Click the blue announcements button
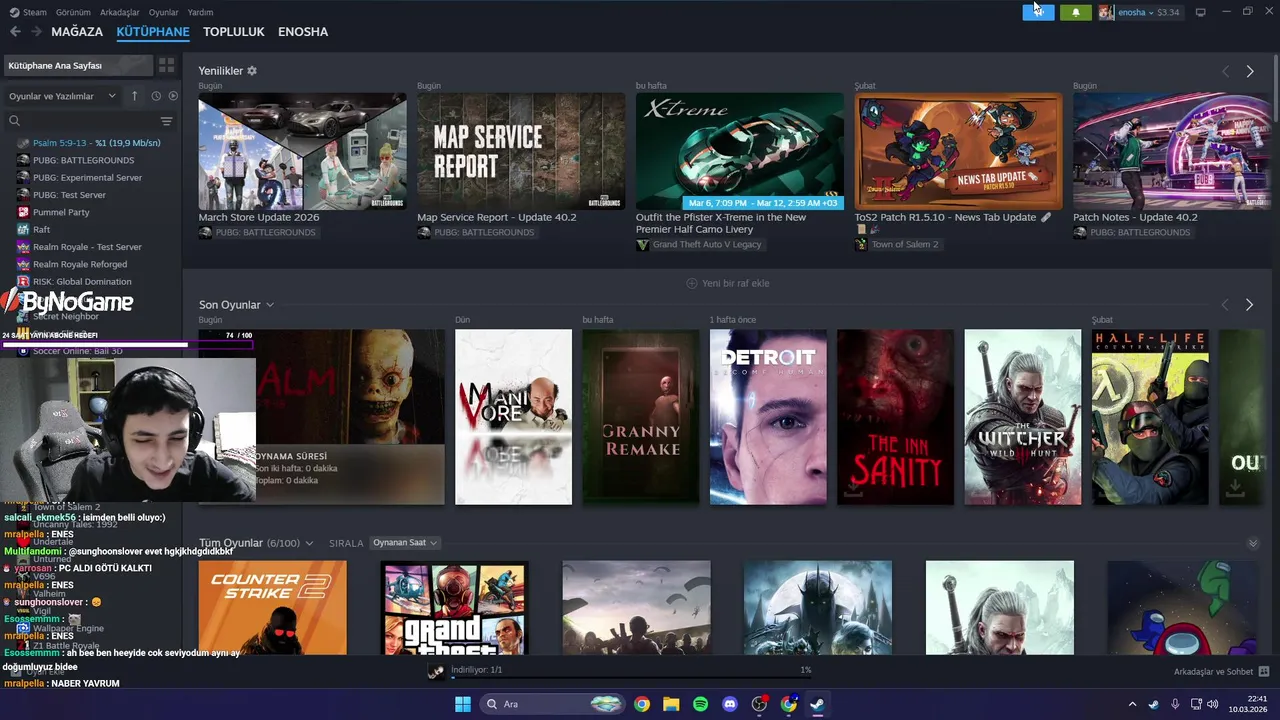The image size is (1280, 720). (1038, 12)
